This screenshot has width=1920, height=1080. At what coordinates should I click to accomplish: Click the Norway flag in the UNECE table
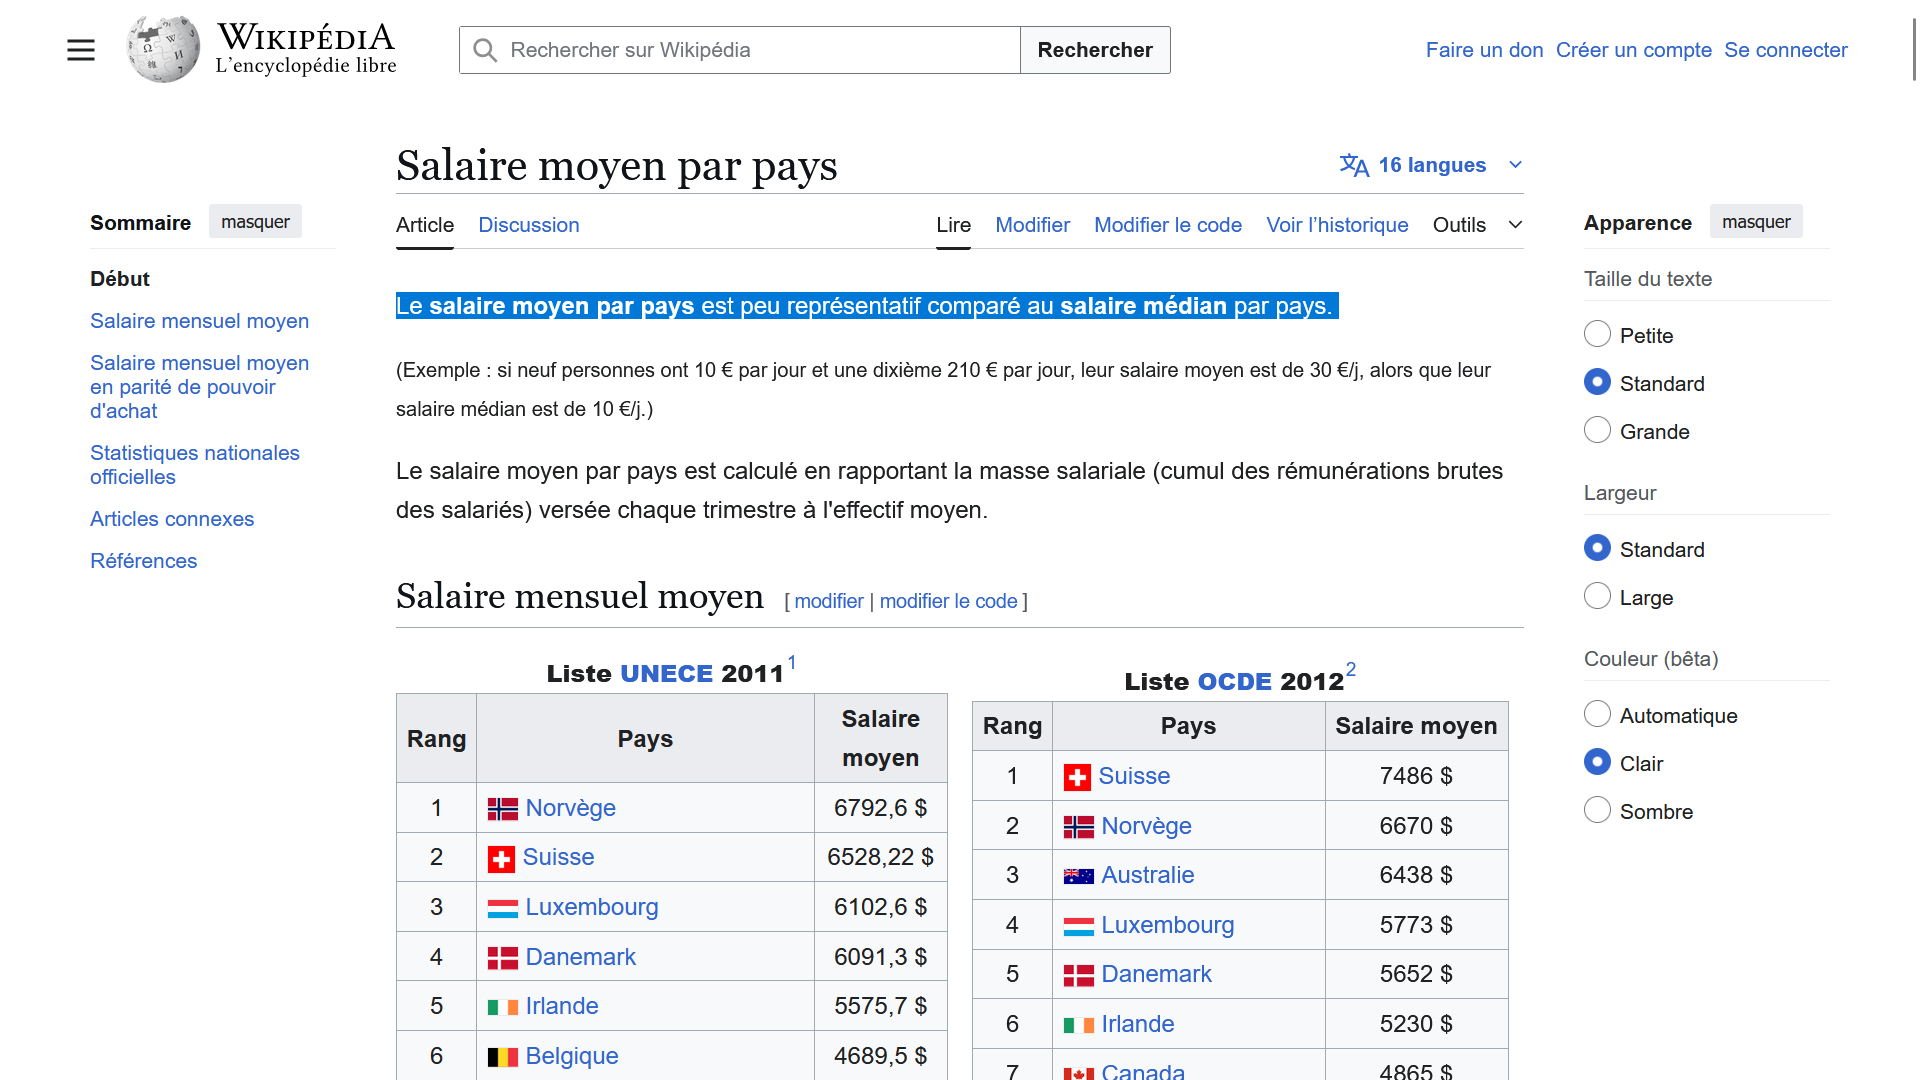point(502,809)
